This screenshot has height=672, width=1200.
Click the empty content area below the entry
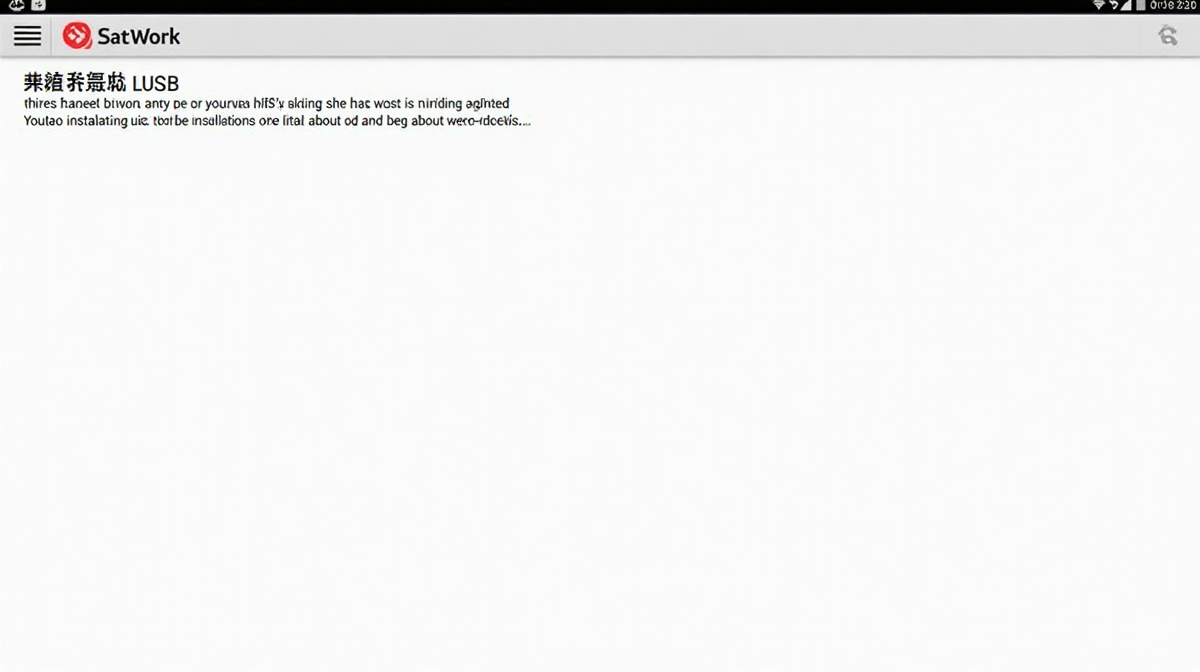click(x=600, y=400)
